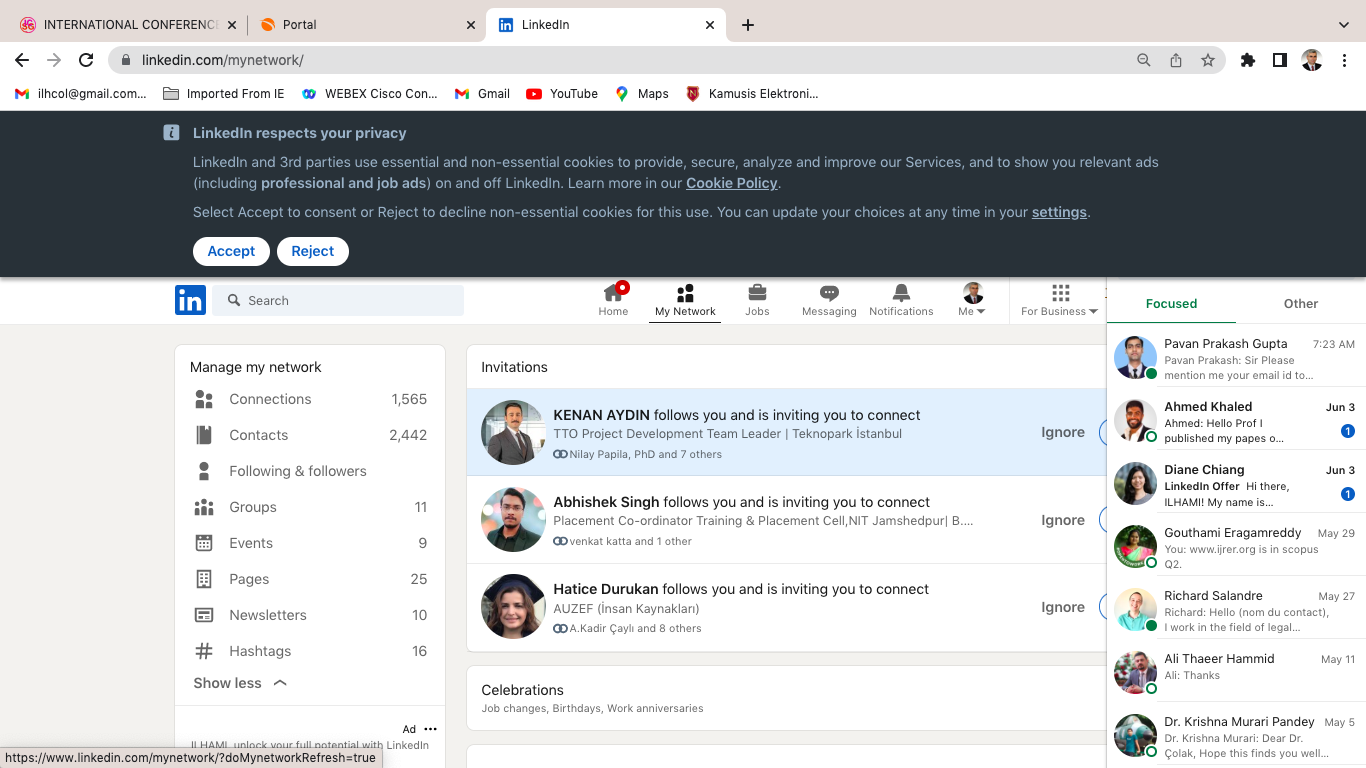The width and height of the screenshot is (1366, 768).
Task: Open conversation with Ali Thaeer Hammid
Action: click(1237, 674)
